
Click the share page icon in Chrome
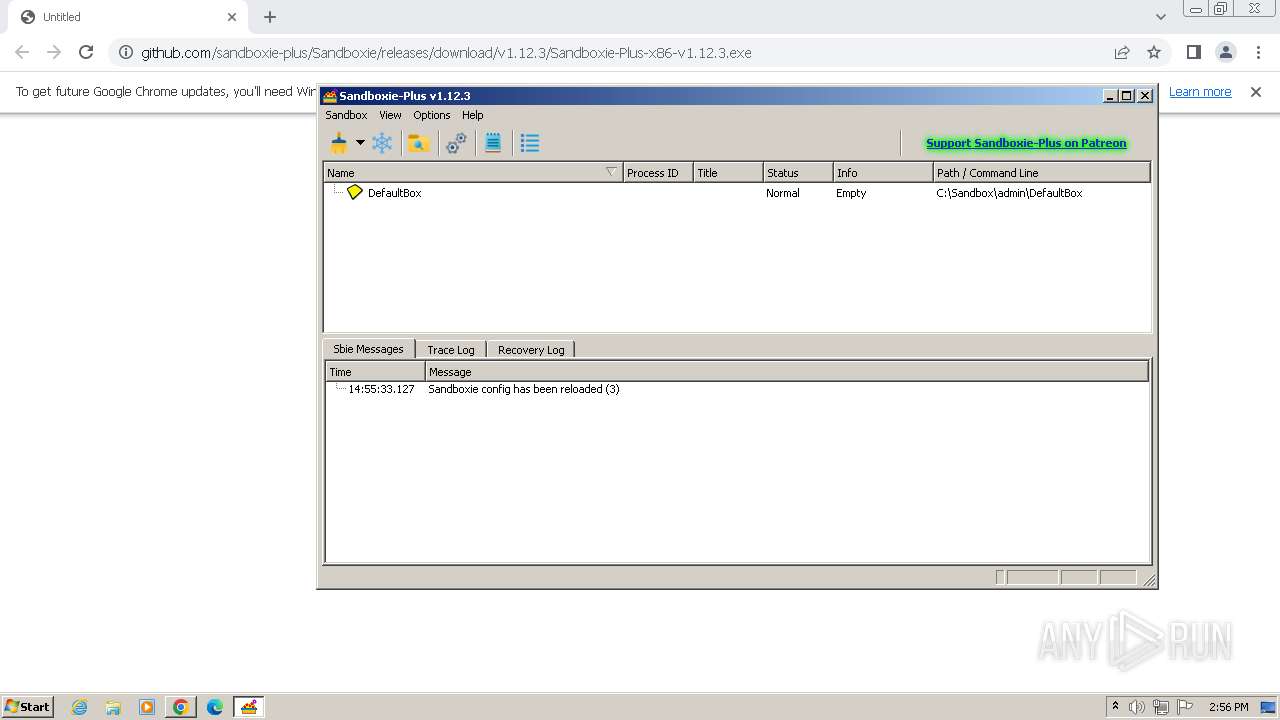click(1122, 52)
